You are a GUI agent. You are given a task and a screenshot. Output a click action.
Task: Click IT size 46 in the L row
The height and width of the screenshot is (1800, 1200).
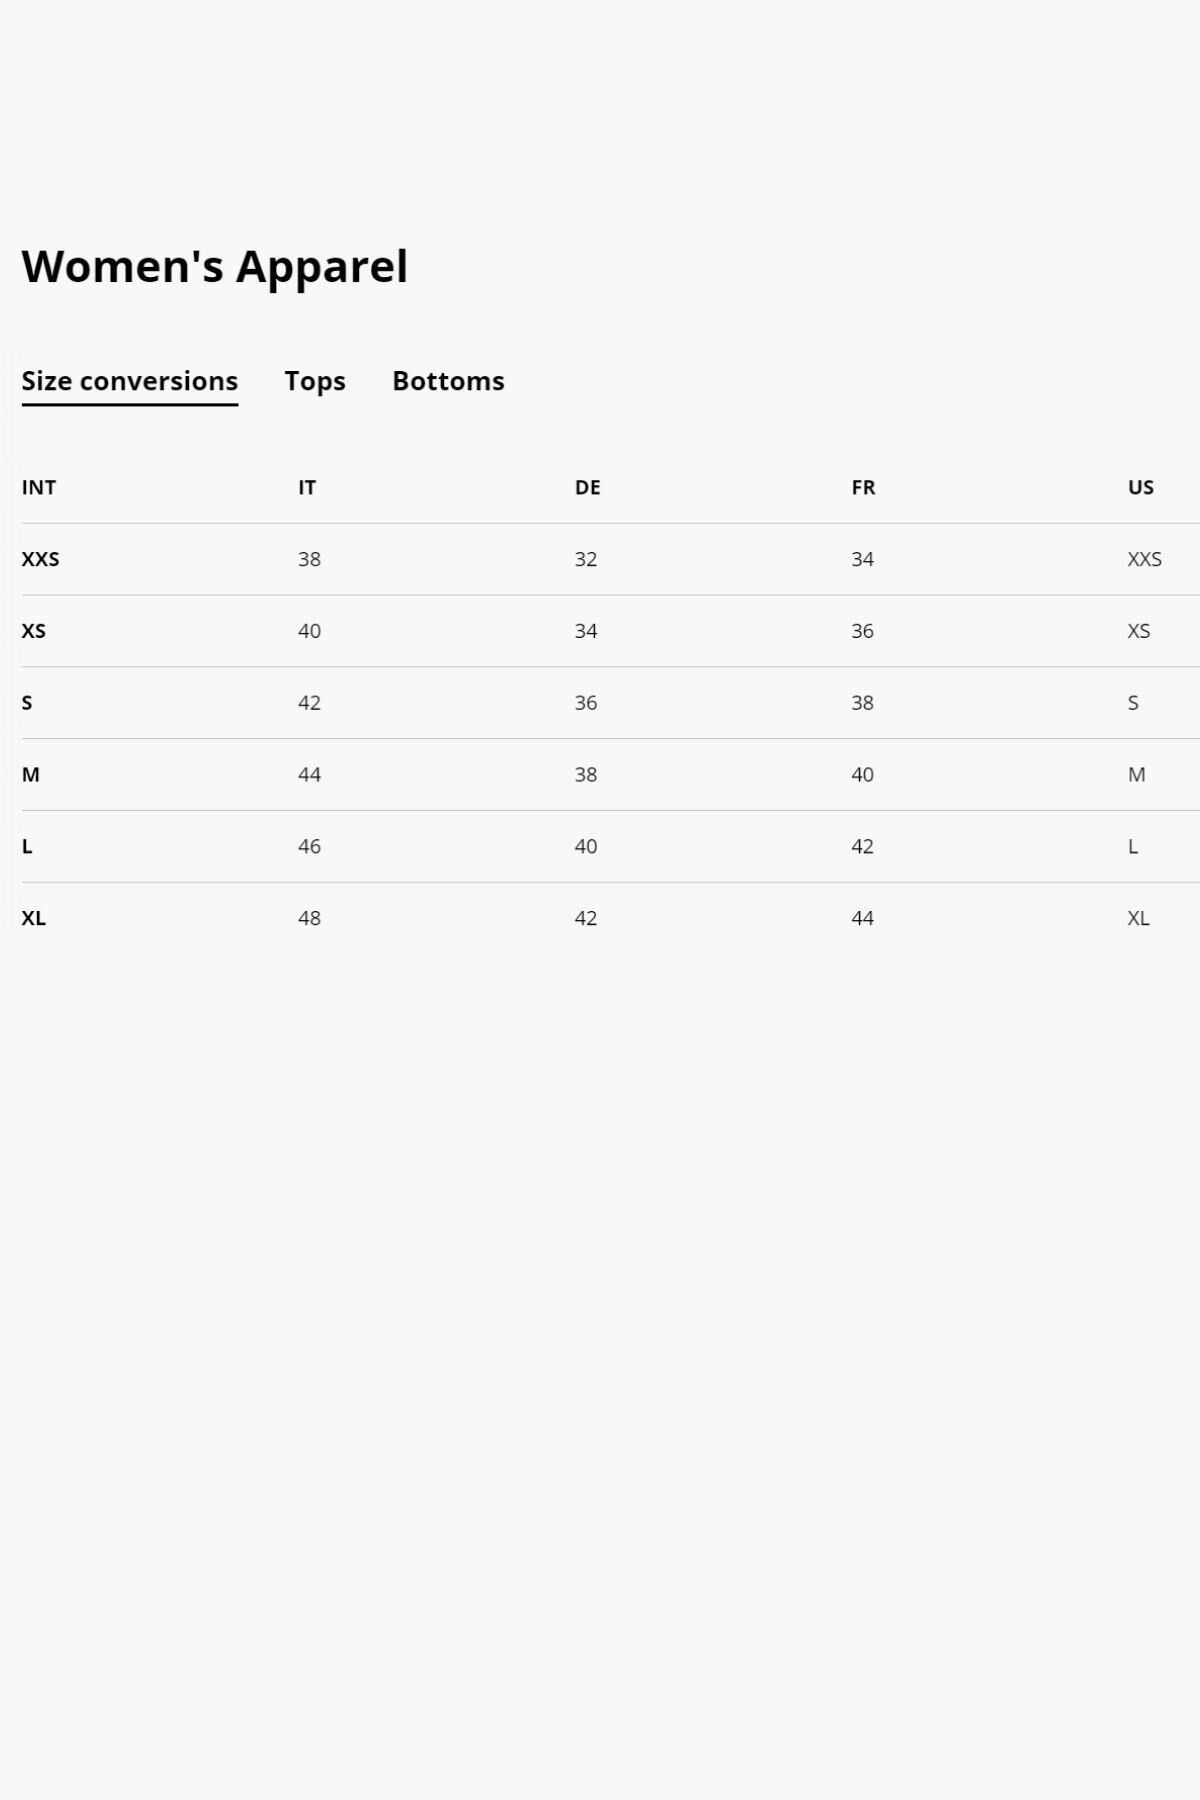click(x=309, y=846)
